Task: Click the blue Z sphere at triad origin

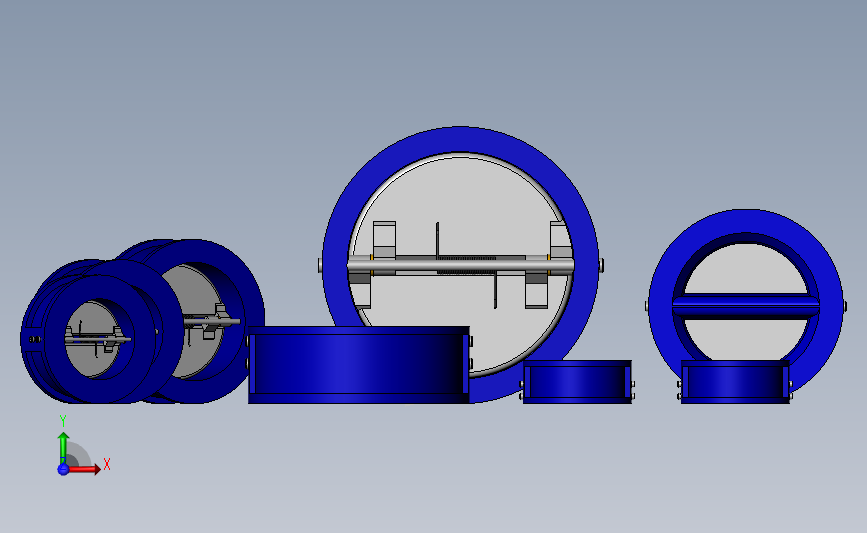Action: [63, 469]
